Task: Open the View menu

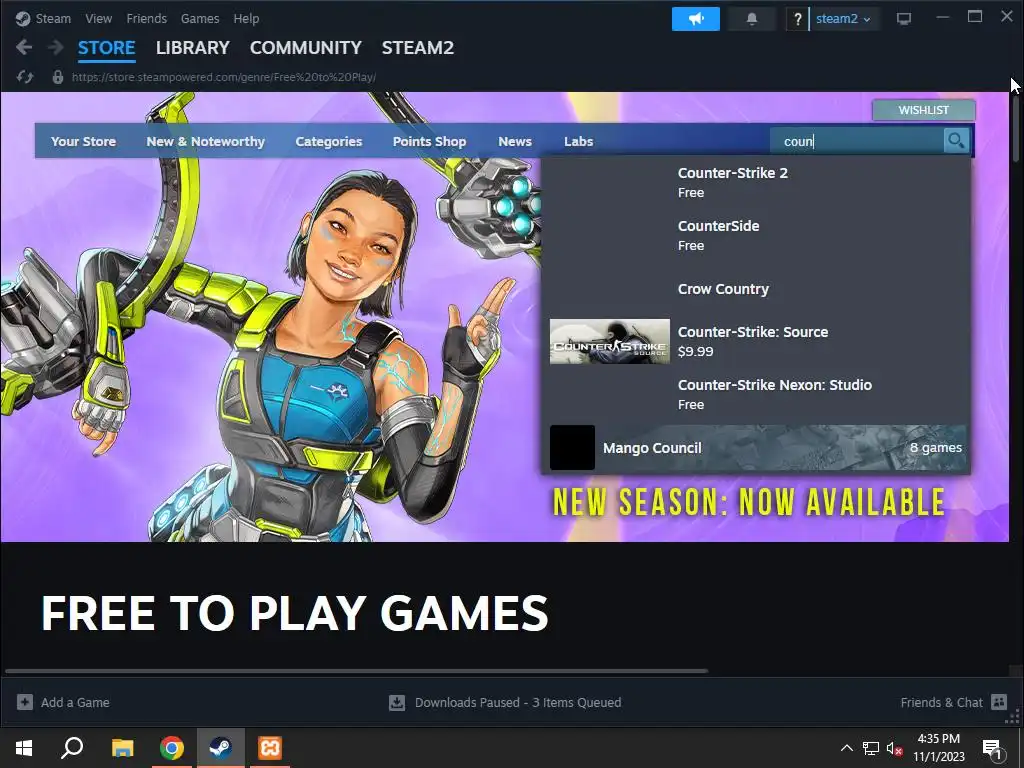Action: pyautogui.click(x=98, y=18)
